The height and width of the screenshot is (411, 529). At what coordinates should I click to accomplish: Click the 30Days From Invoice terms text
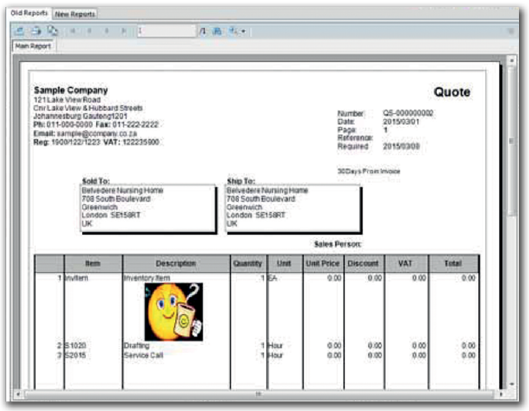[369, 171]
